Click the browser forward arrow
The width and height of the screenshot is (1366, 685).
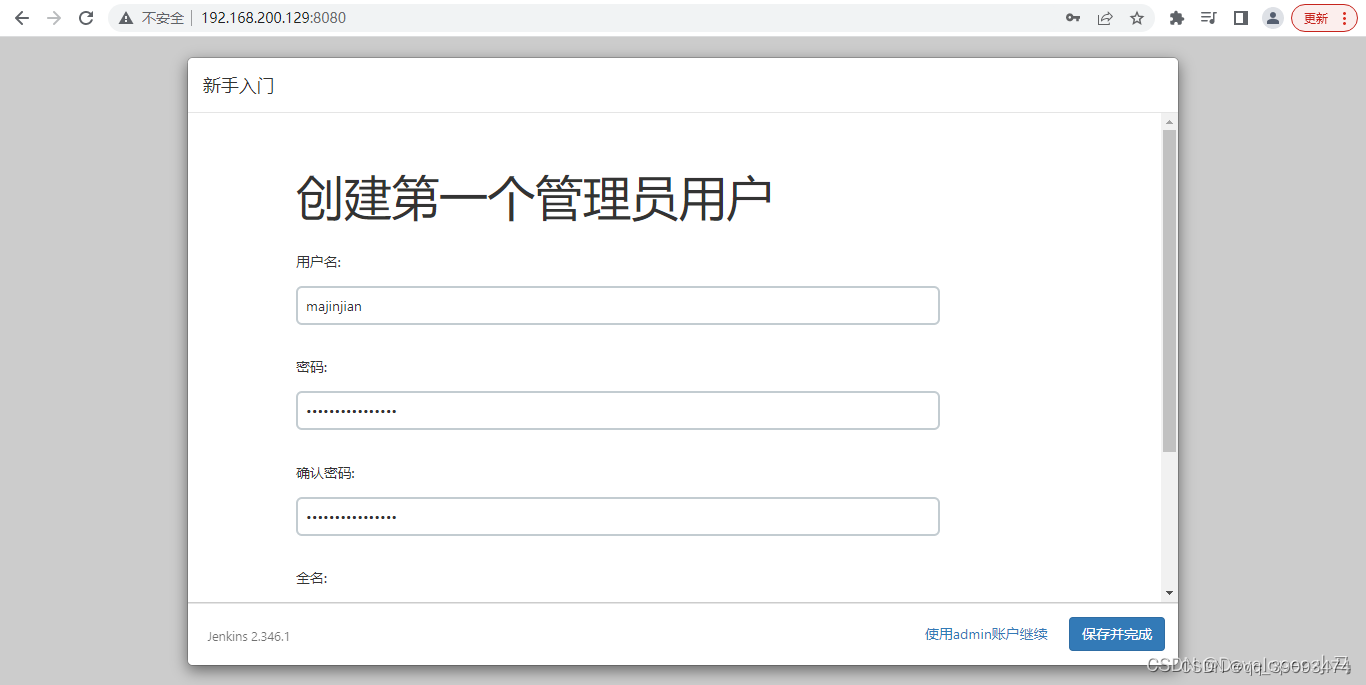click(54, 18)
